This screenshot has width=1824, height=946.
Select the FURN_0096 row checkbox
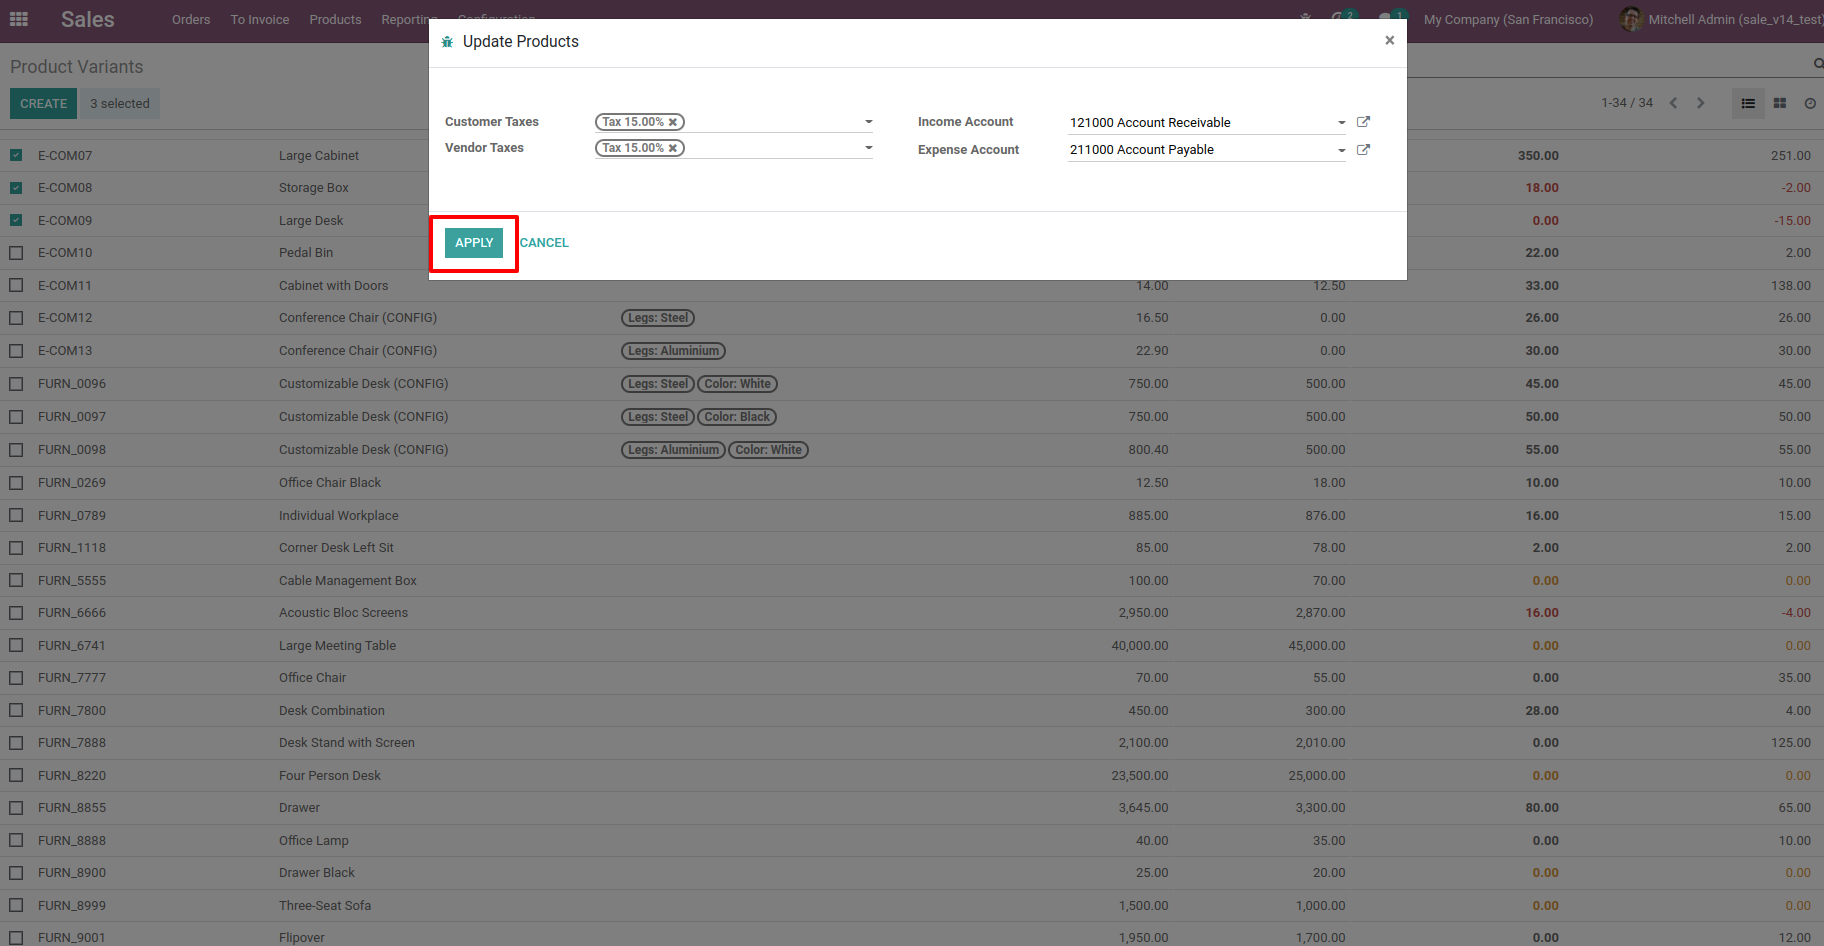click(16, 384)
